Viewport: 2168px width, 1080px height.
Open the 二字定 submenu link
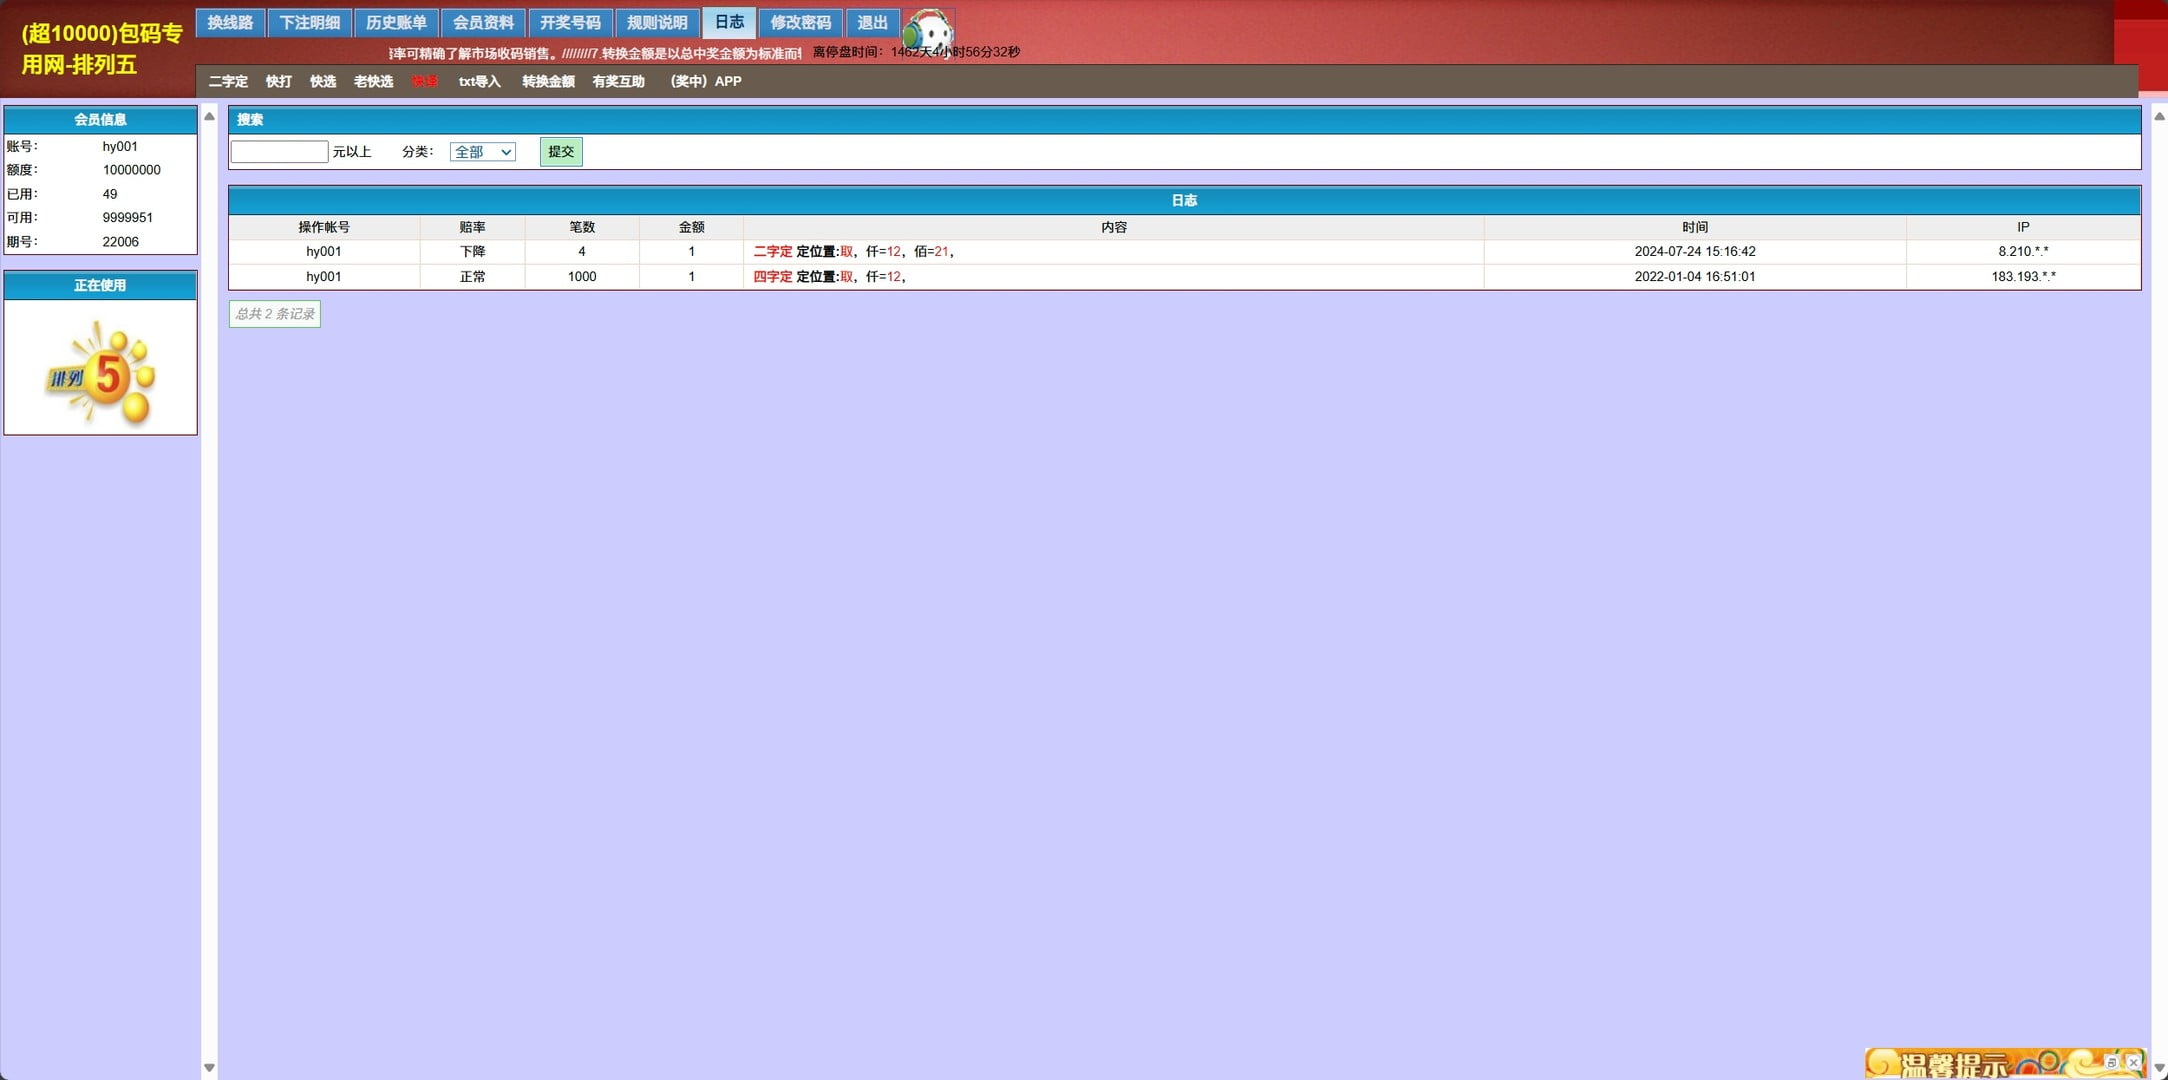pyautogui.click(x=228, y=82)
